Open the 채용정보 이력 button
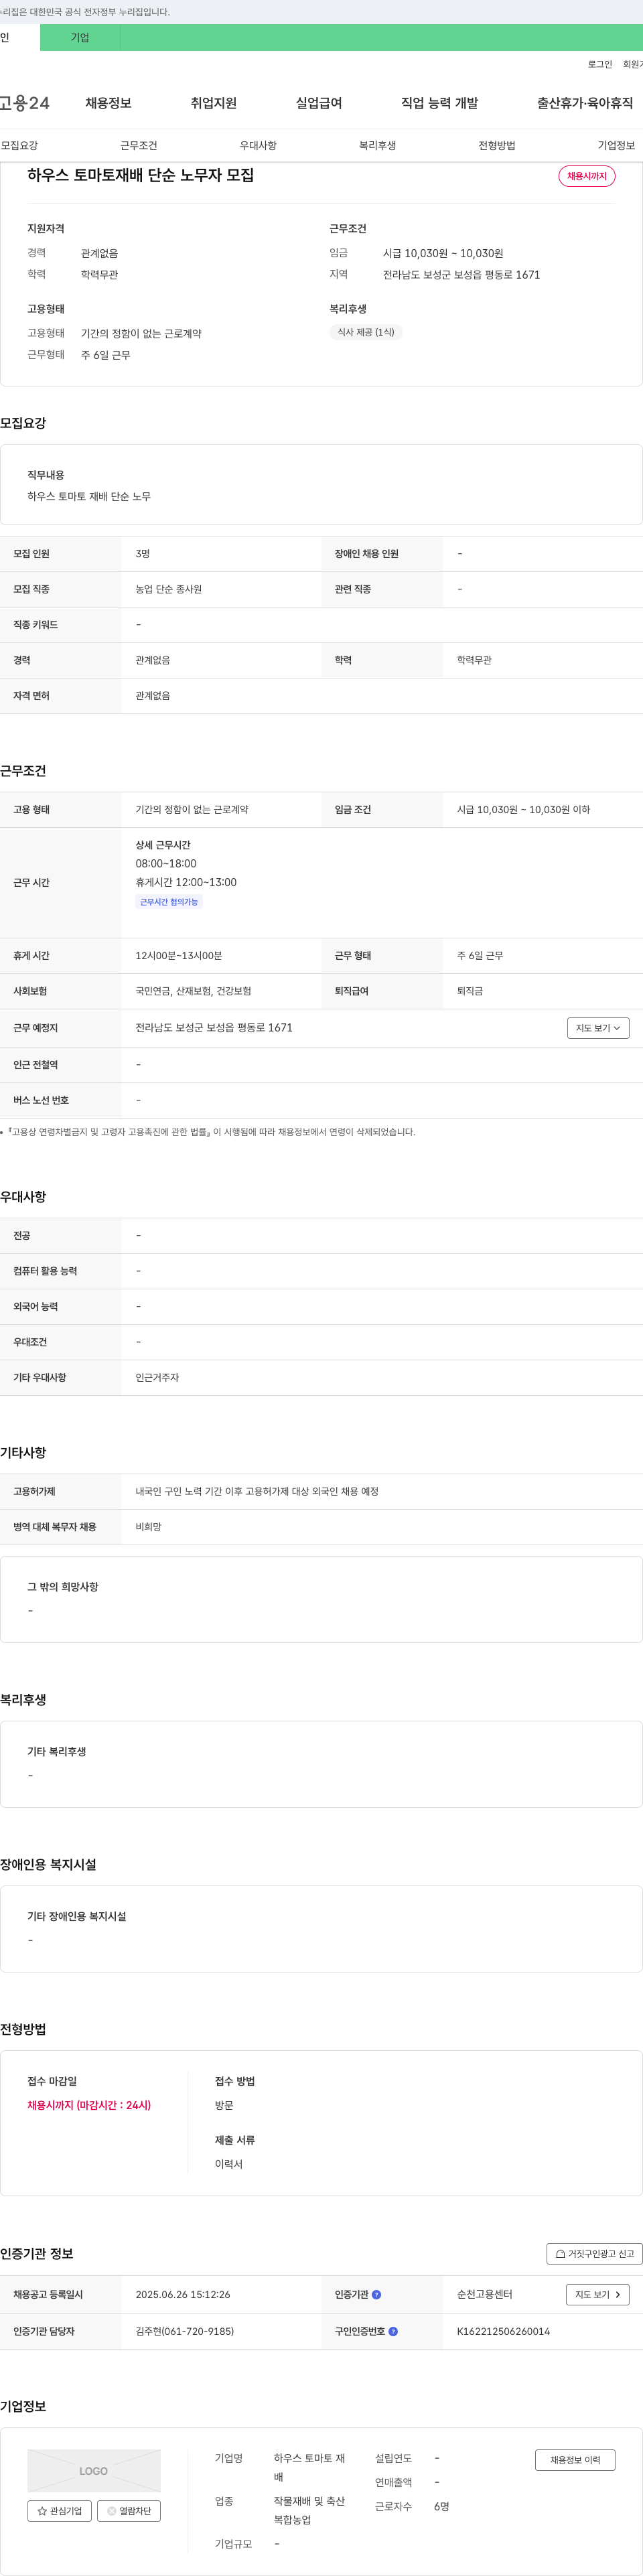Image resolution: width=643 pixels, height=2576 pixels. (575, 2460)
